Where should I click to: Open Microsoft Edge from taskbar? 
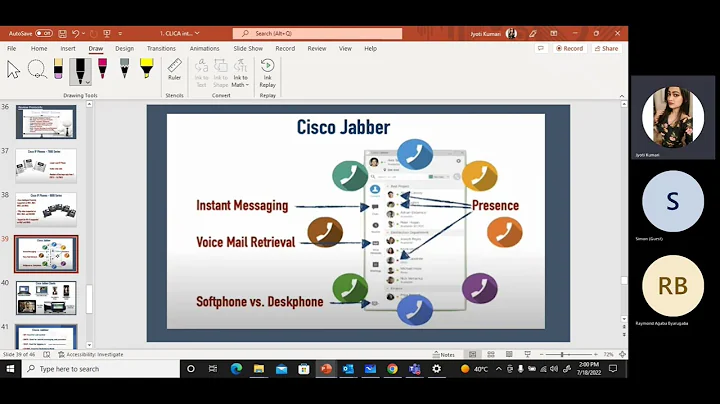236,369
